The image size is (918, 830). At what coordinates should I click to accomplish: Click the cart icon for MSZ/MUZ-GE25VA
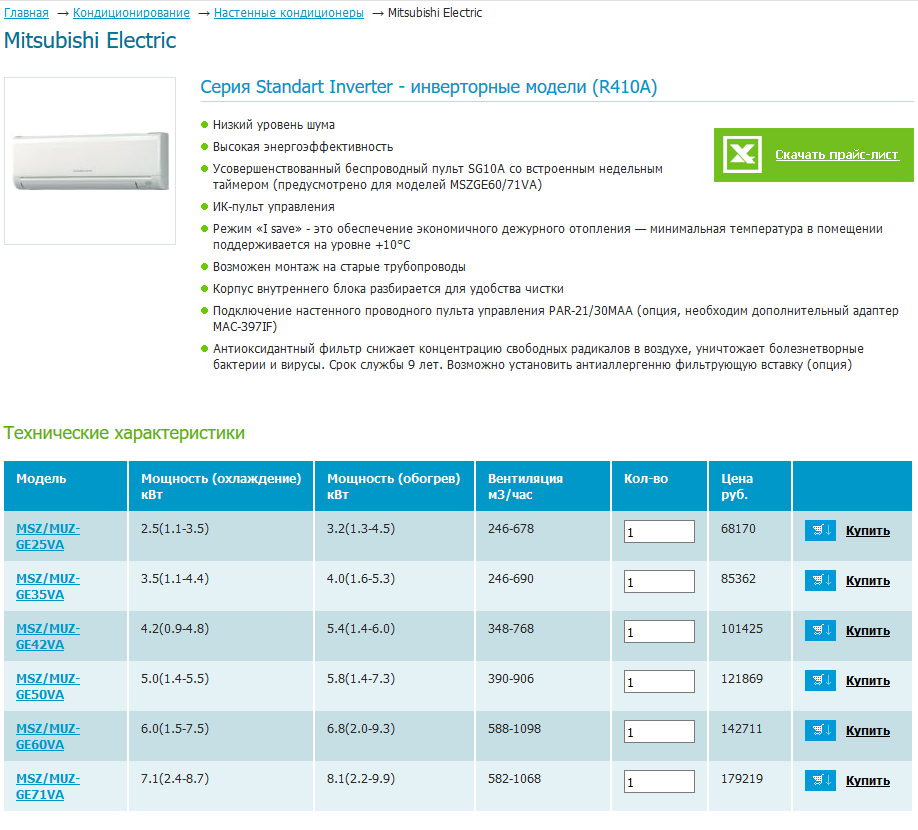[819, 530]
